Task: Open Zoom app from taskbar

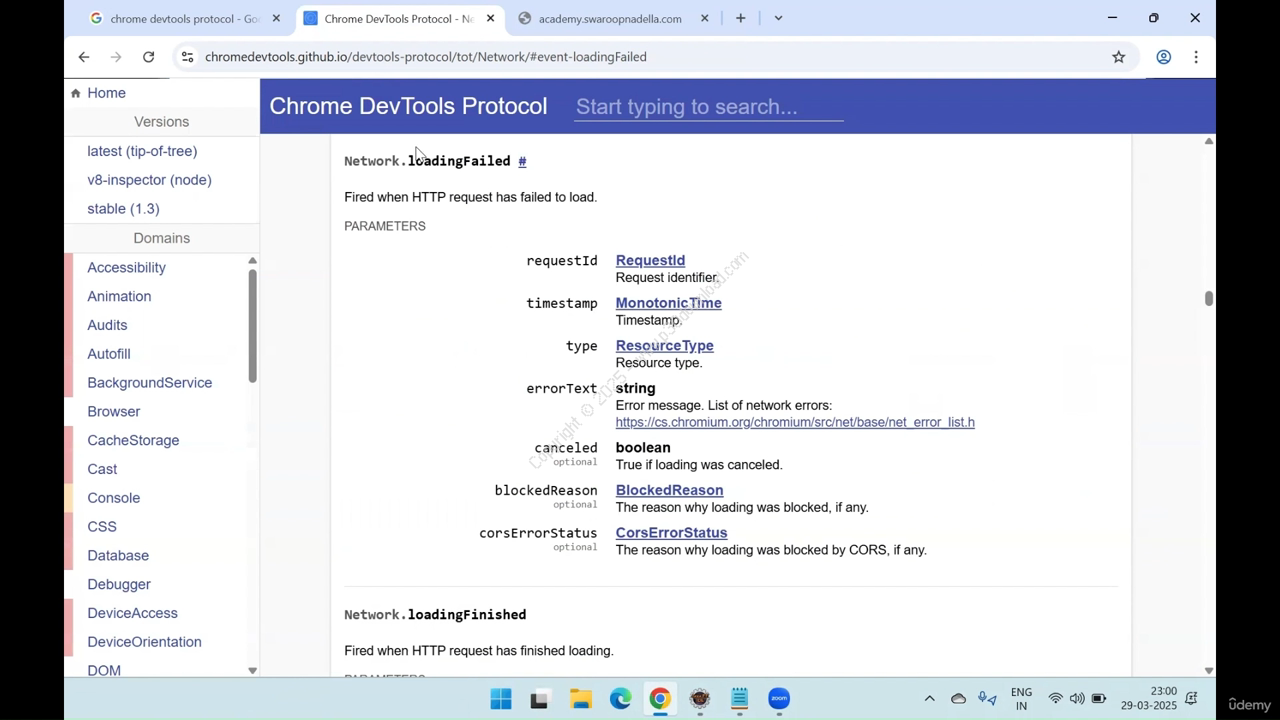Action: (x=779, y=699)
